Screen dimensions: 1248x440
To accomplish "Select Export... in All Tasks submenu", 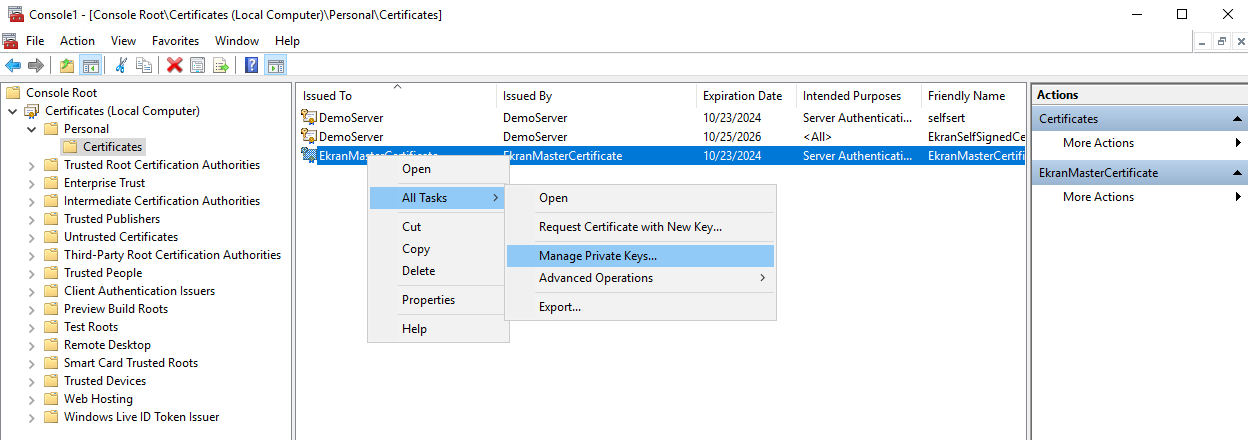I will 559,307.
